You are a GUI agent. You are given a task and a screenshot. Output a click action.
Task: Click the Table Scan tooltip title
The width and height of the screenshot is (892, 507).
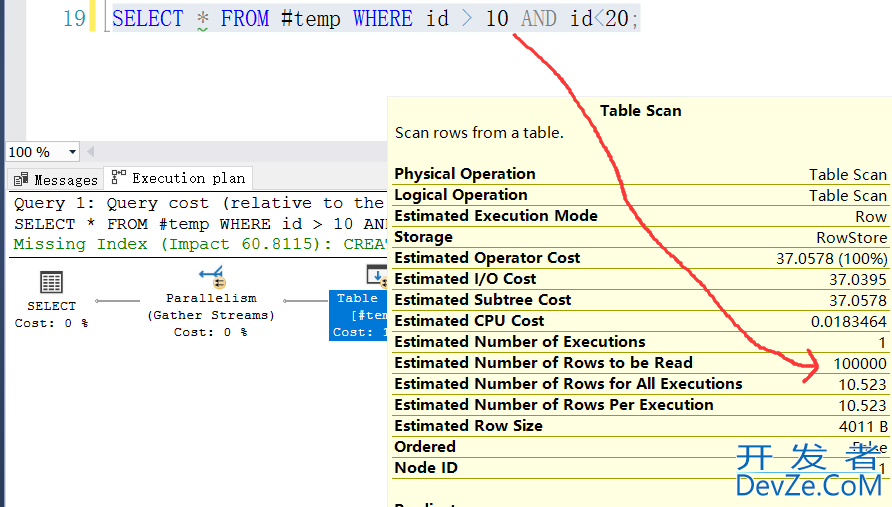[x=641, y=110]
